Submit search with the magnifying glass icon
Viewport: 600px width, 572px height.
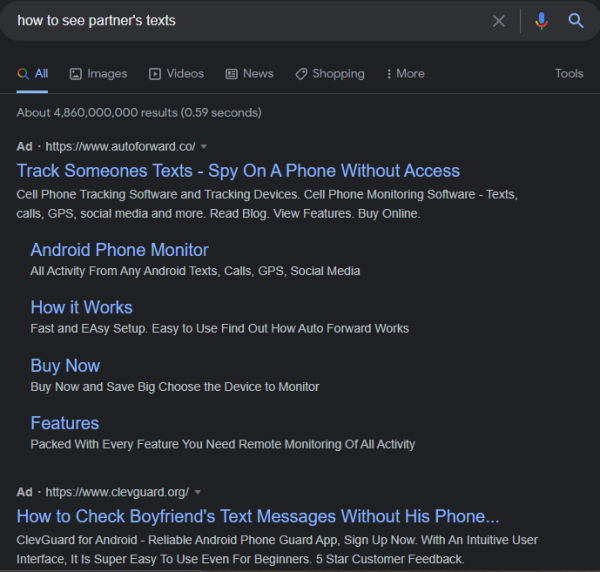576,21
